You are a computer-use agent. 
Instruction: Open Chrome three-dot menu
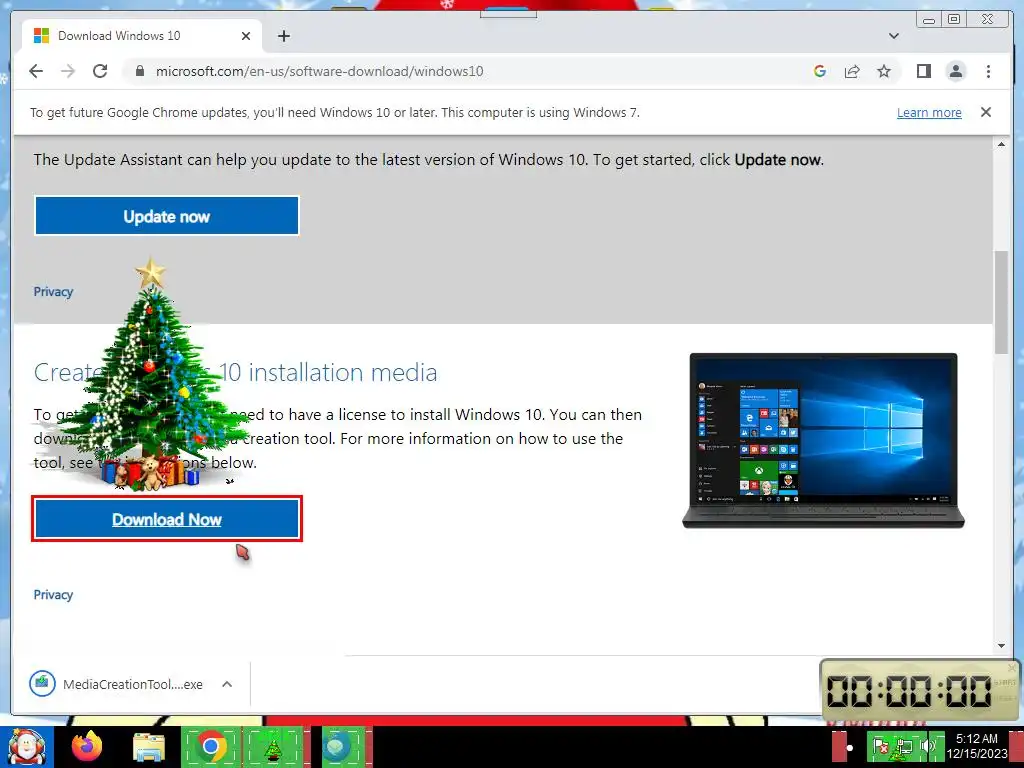tap(988, 71)
